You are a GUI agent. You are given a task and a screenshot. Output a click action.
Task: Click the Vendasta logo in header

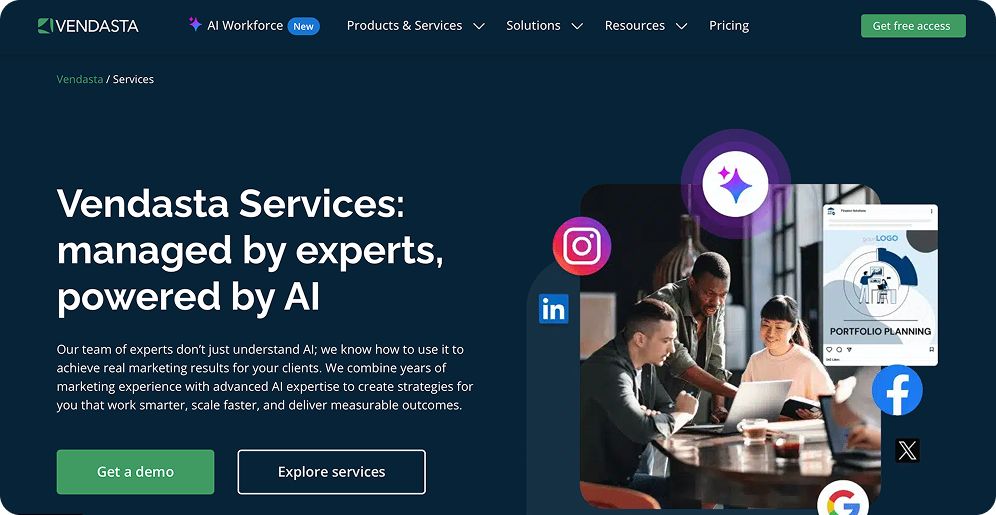click(x=88, y=26)
